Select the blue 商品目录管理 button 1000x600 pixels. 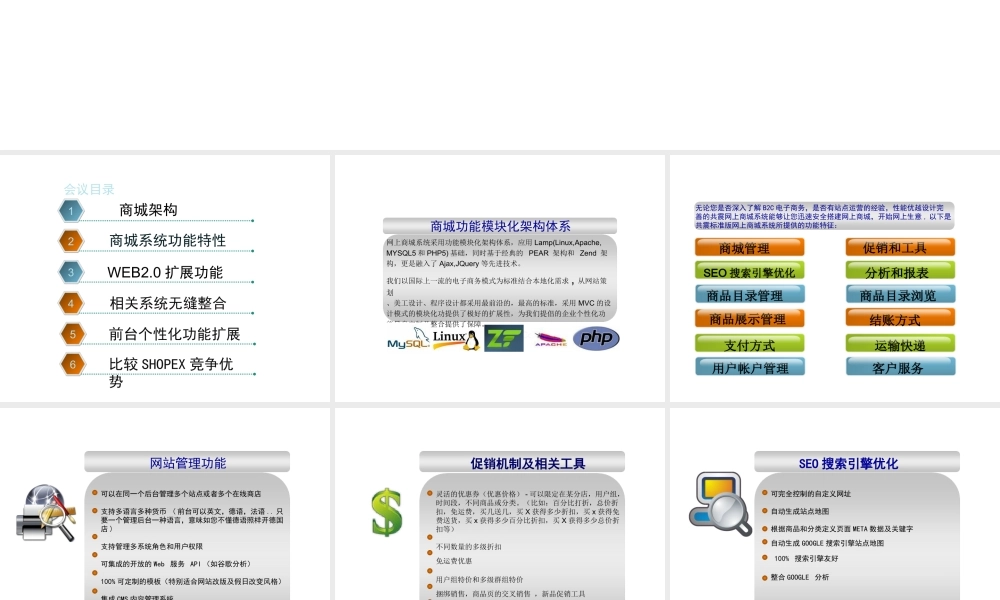click(749, 295)
